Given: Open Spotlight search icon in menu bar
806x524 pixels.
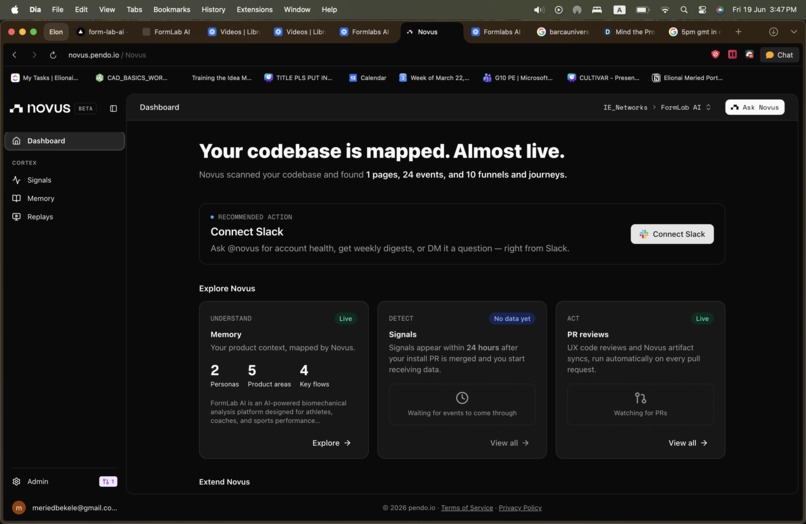Looking at the screenshot, I should point(684,10).
